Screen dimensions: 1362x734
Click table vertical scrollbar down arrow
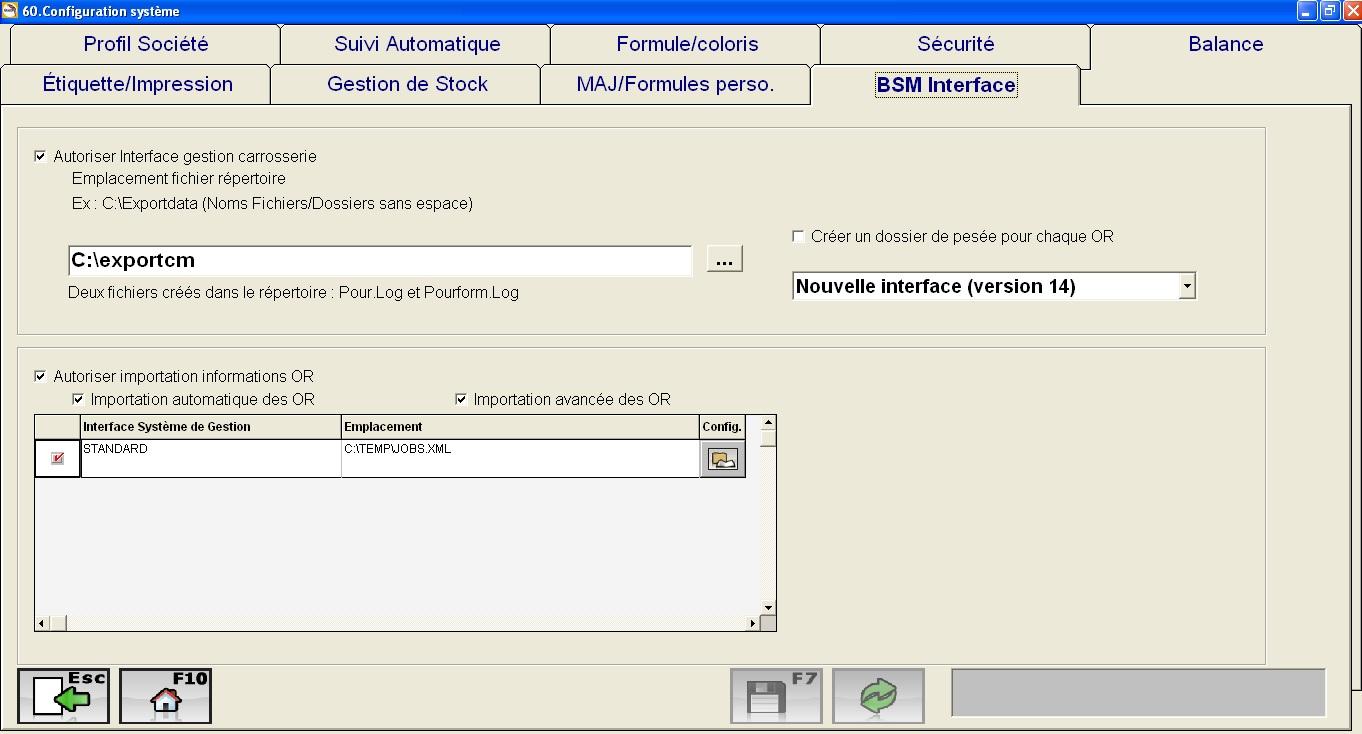(x=768, y=608)
